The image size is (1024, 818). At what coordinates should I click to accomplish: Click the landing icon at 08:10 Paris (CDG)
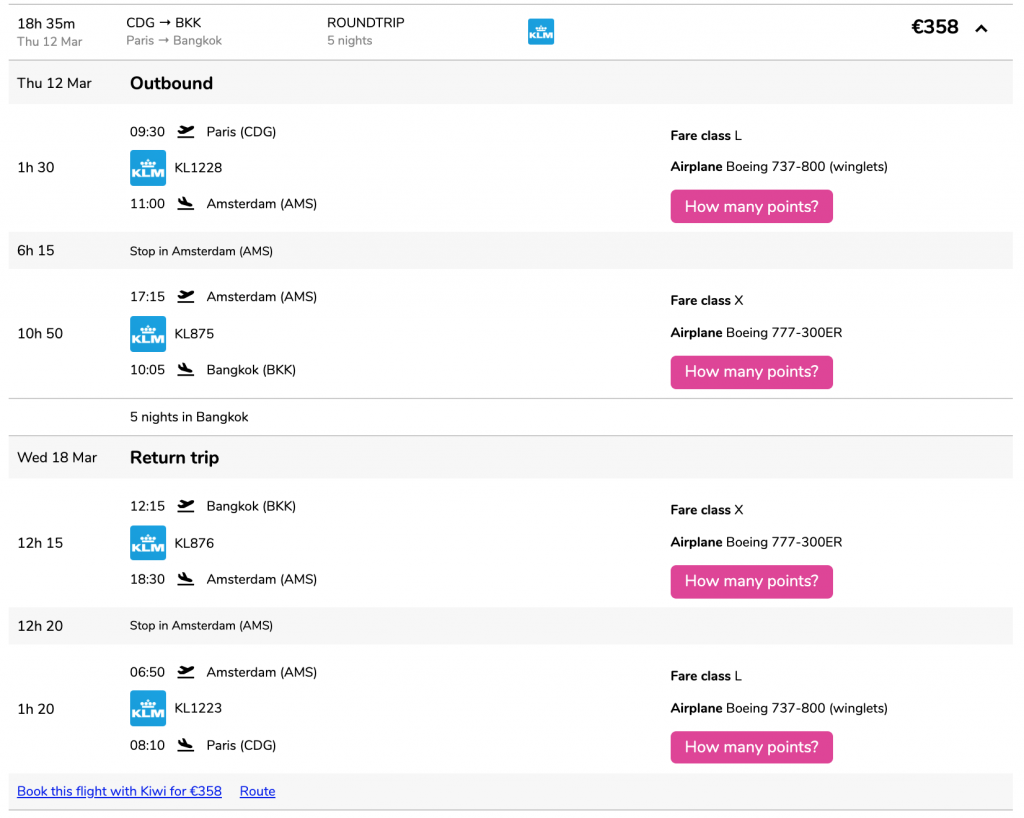pos(186,745)
